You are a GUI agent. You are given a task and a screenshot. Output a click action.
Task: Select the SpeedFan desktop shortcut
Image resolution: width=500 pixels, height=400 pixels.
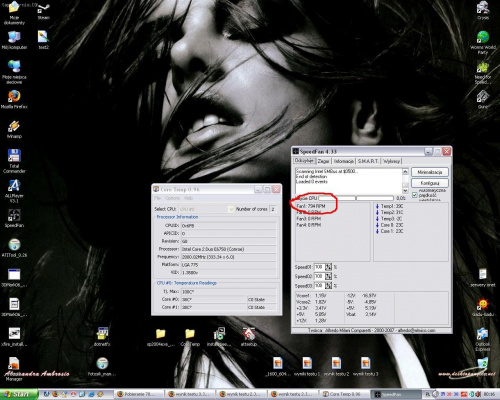(14, 218)
